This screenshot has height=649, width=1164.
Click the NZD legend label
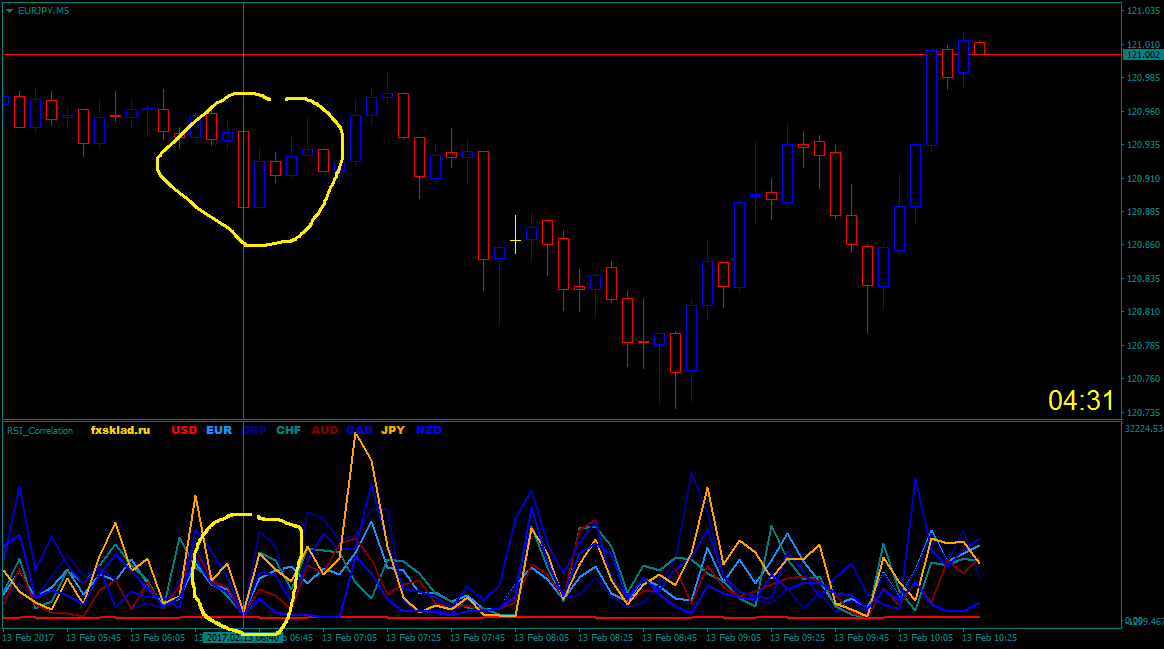(428, 431)
